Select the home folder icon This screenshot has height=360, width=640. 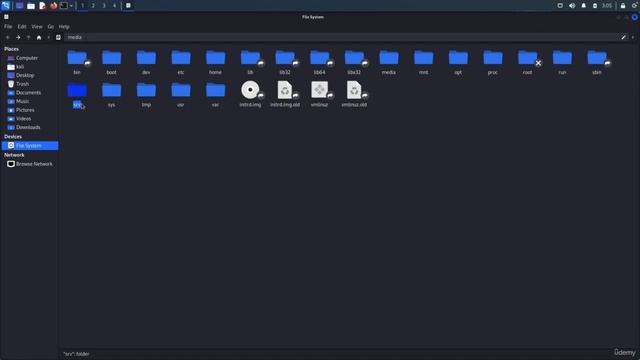point(216,58)
